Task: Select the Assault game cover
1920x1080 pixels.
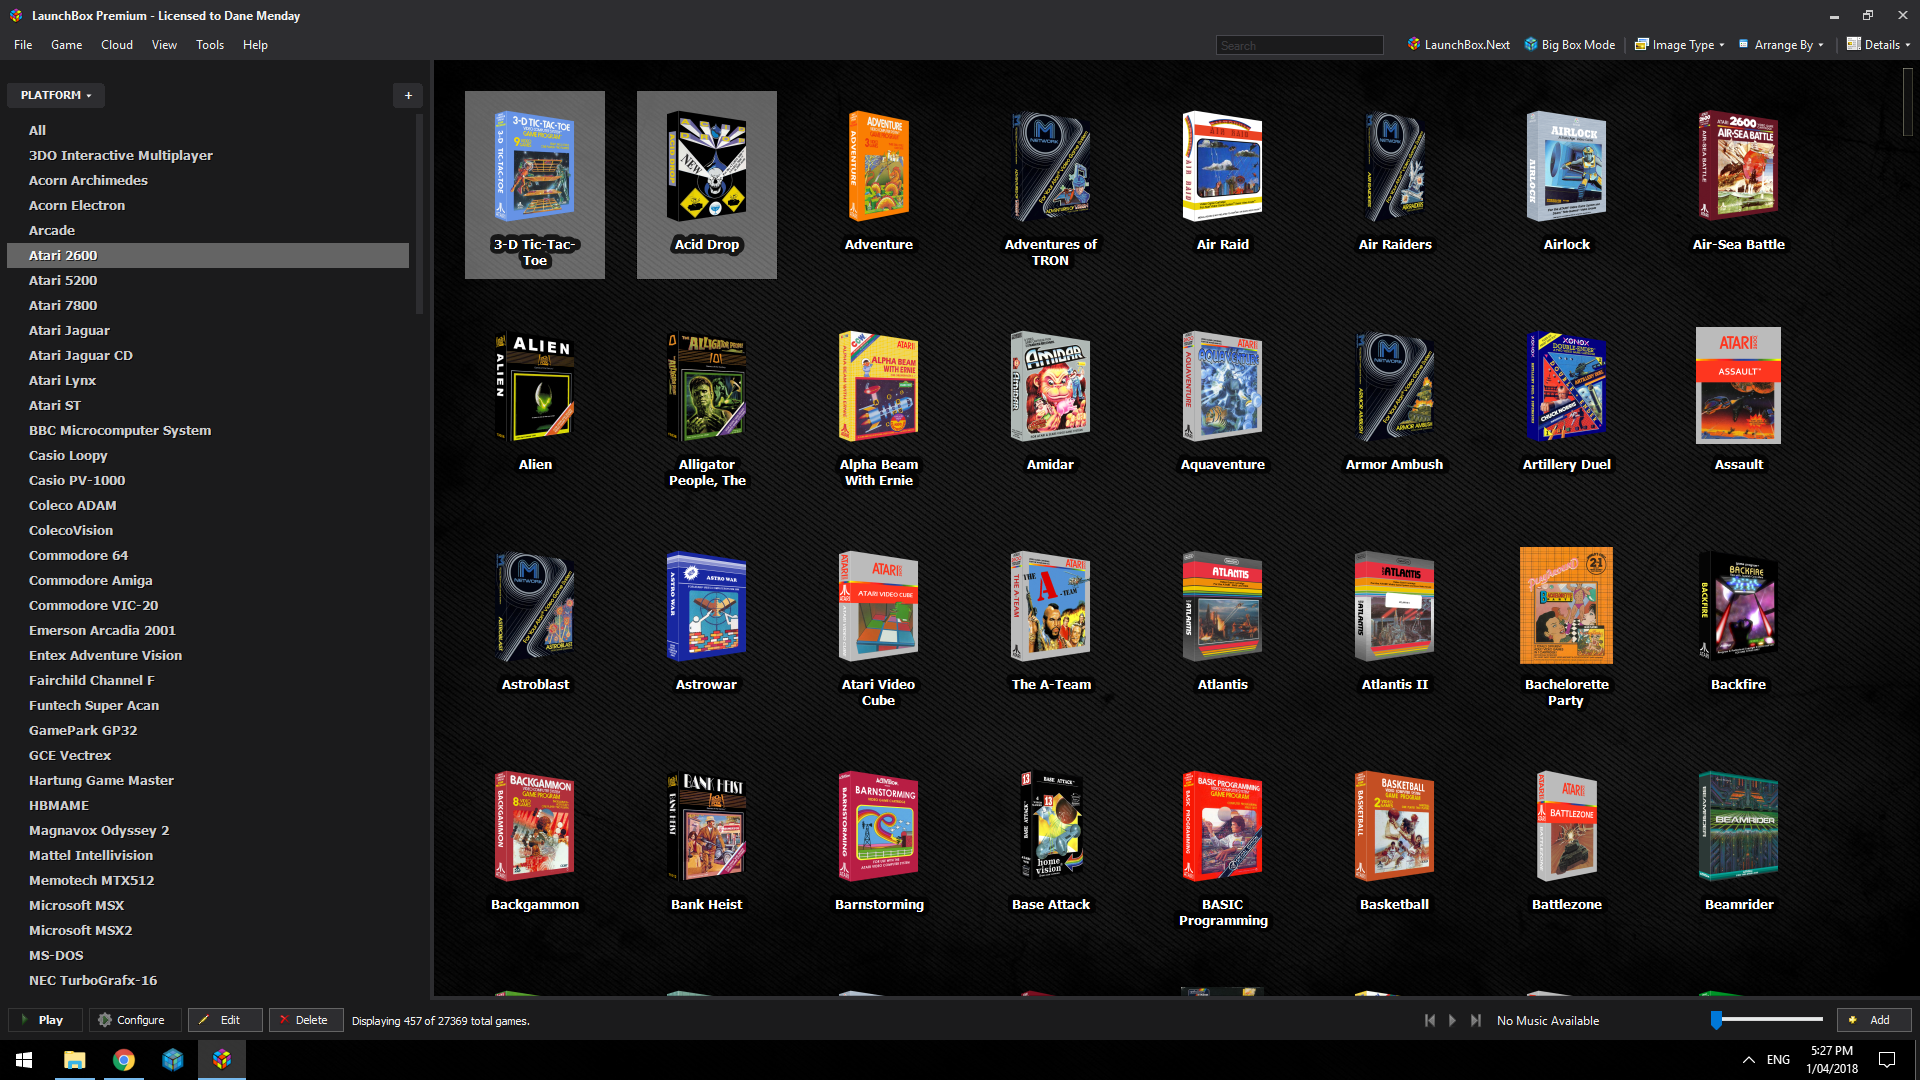Action: (x=1739, y=386)
